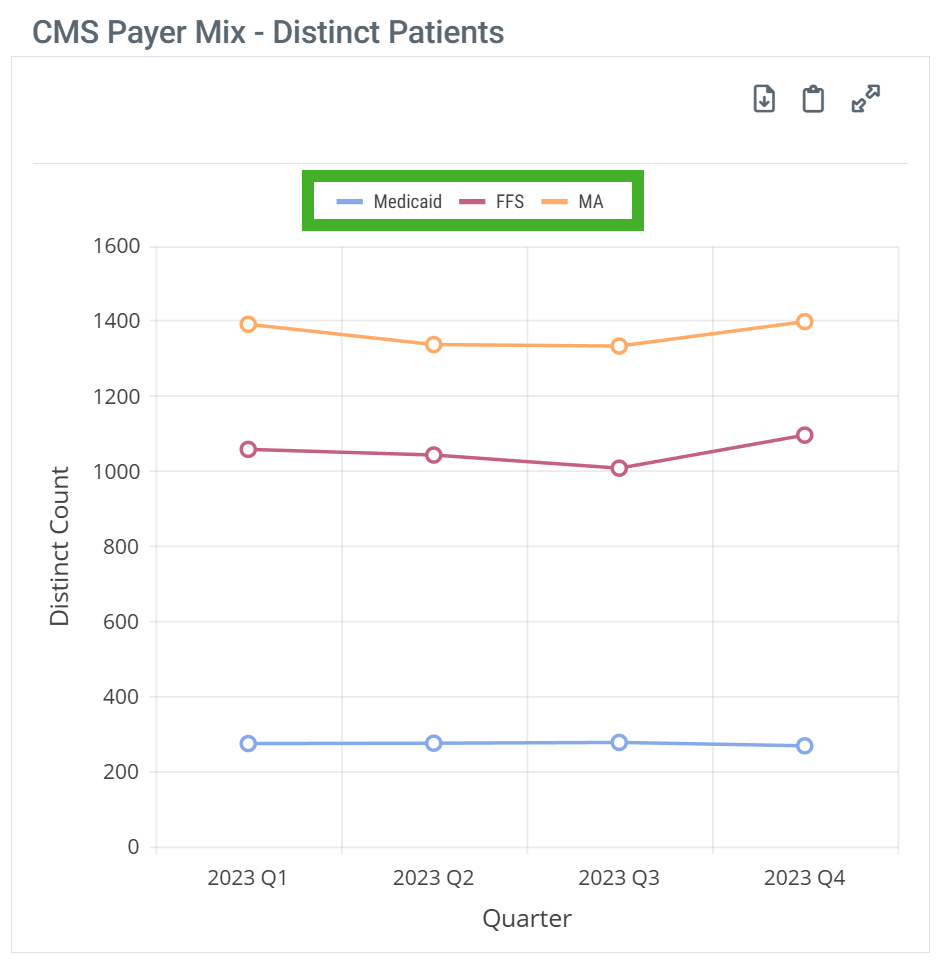939x964 pixels.
Task: Click the Medicaid point at 2023 Q4
Action: point(805,746)
